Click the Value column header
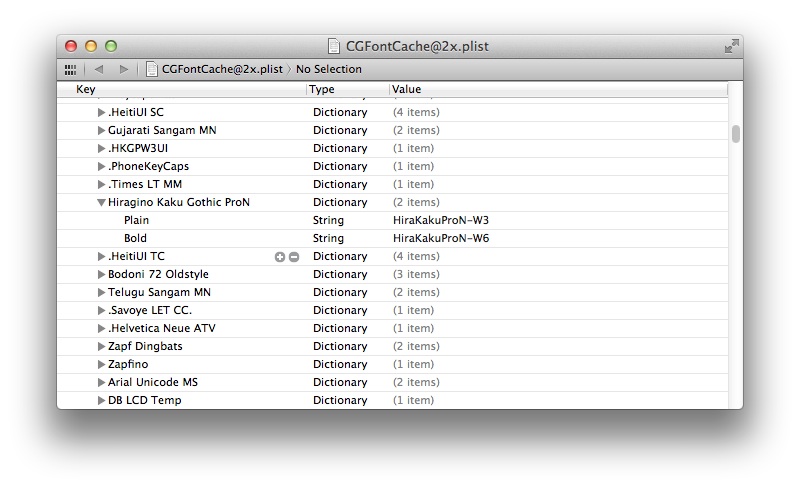 click(558, 89)
